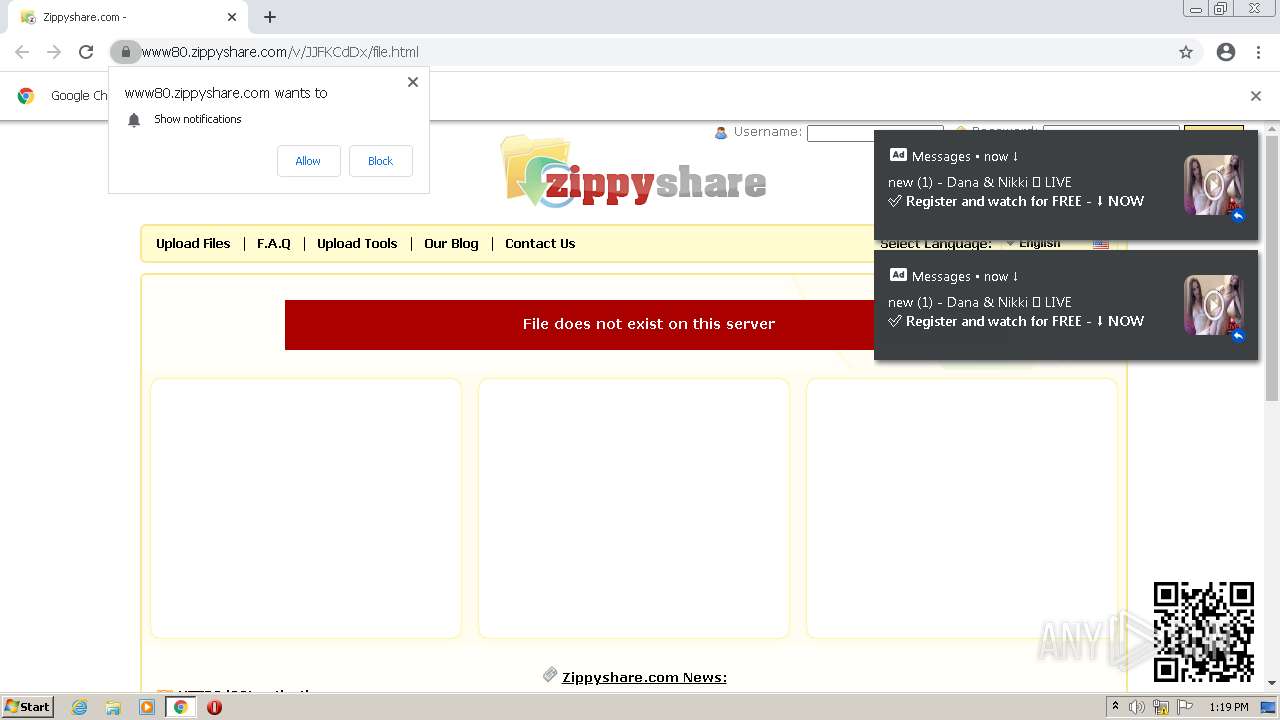Allow notifications from zippyshare
The height and width of the screenshot is (720, 1280).
click(308, 161)
